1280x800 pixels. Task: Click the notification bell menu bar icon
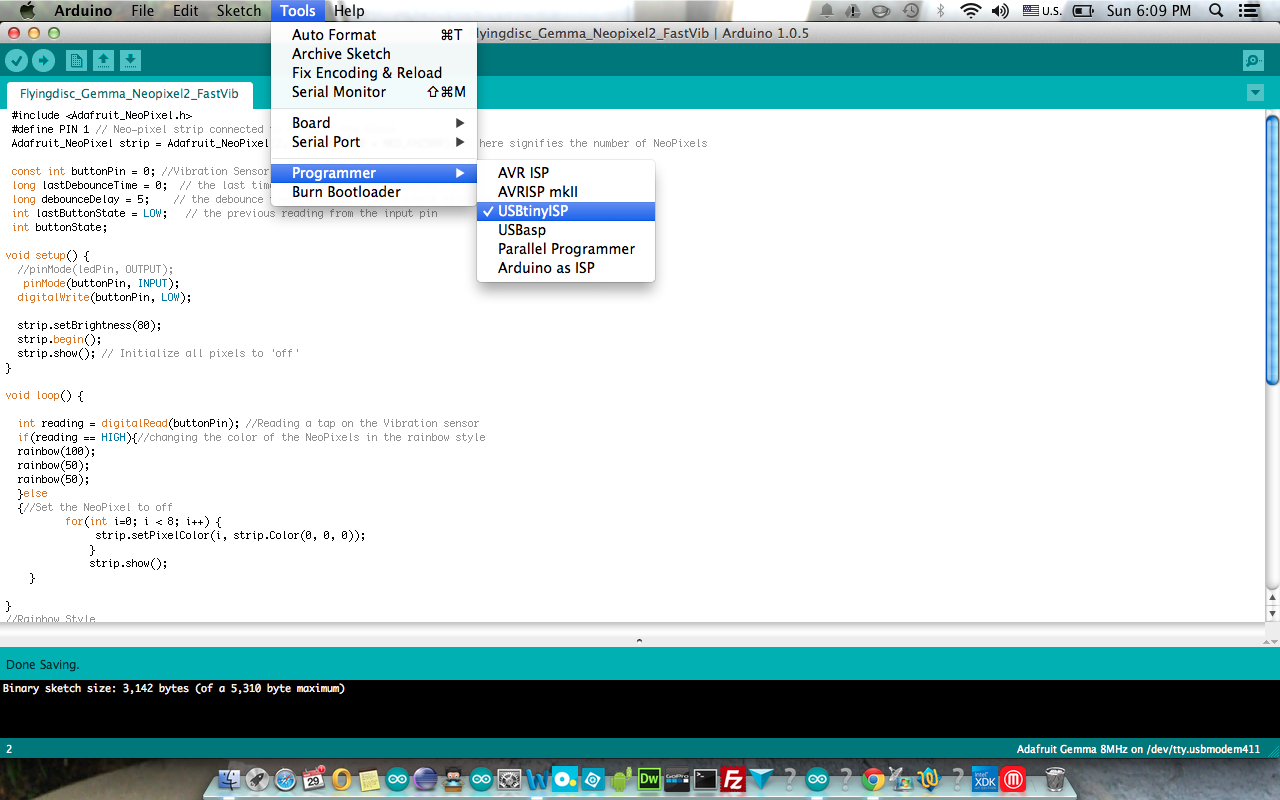(x=827, y=11)
